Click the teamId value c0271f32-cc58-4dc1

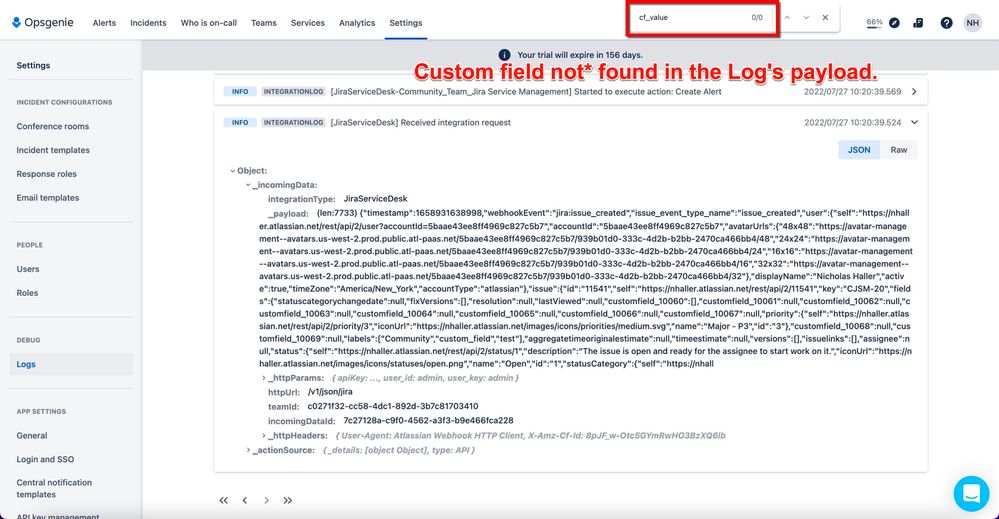(x=392, y=406)
